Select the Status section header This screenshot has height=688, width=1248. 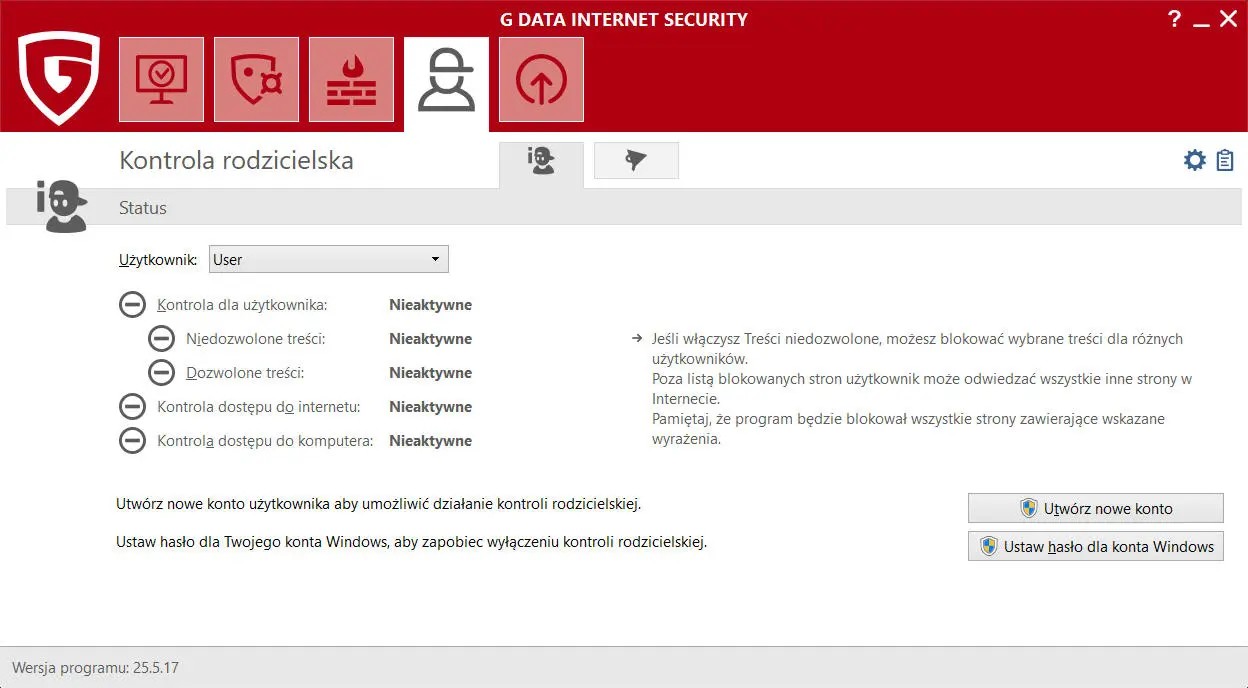142,208
